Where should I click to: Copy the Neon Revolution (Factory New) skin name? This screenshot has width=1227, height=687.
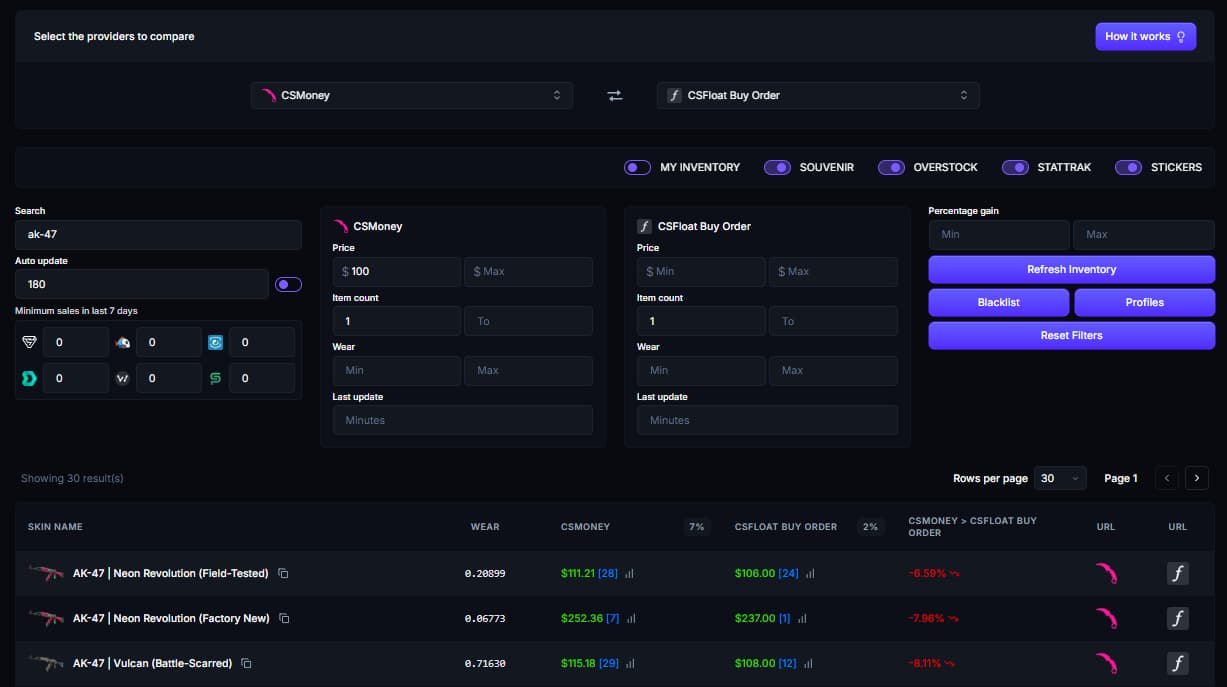pos(284,619)
